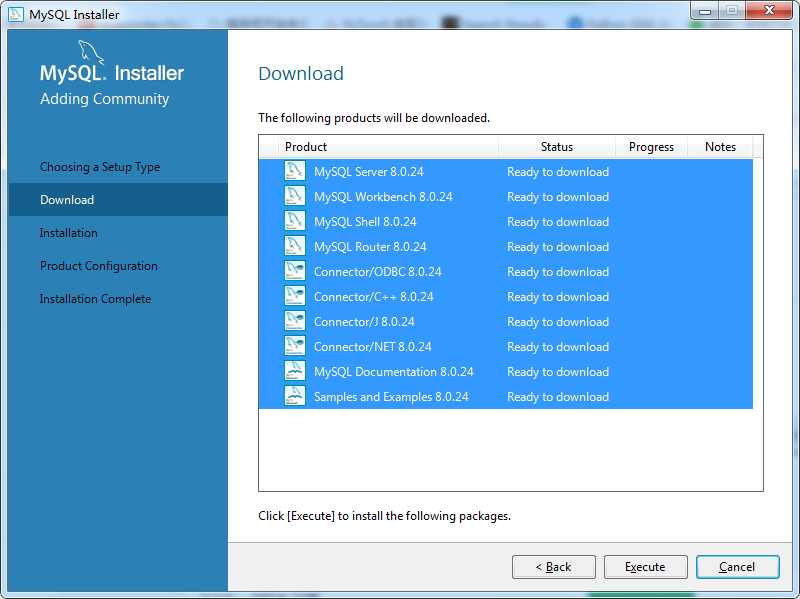Select the MySQL Router 8.0.24 row text
Screen dimensions: 800x599
(370, 247)
